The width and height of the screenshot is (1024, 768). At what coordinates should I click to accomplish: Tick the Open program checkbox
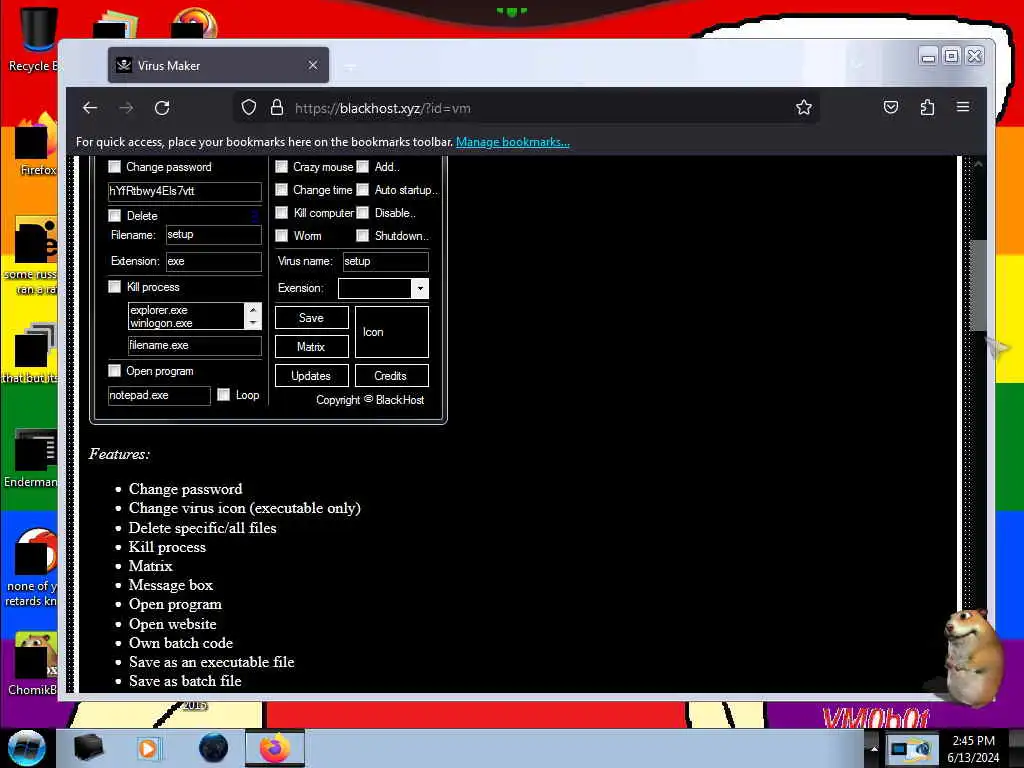(x=114, y=371)
